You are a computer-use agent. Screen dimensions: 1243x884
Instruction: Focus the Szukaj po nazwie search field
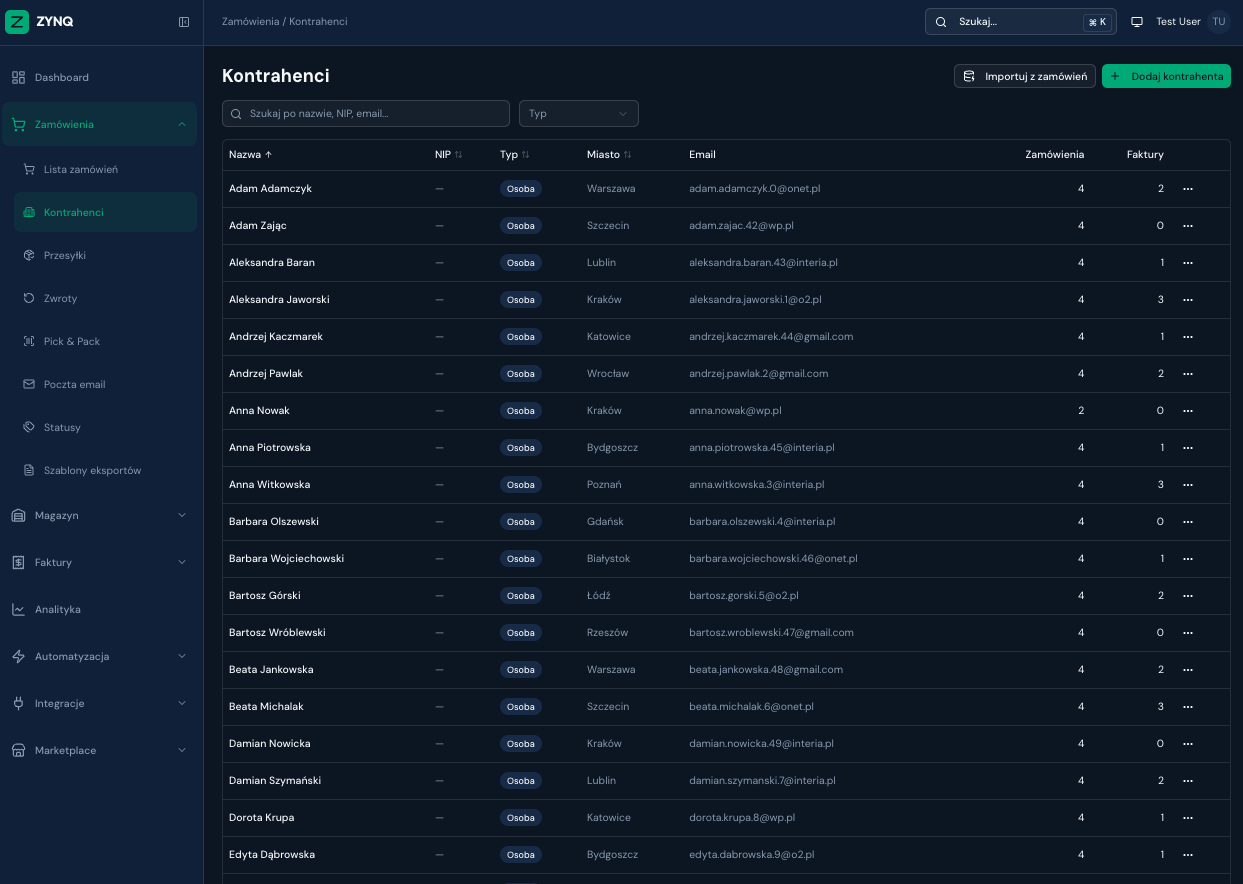click(366, 113)
